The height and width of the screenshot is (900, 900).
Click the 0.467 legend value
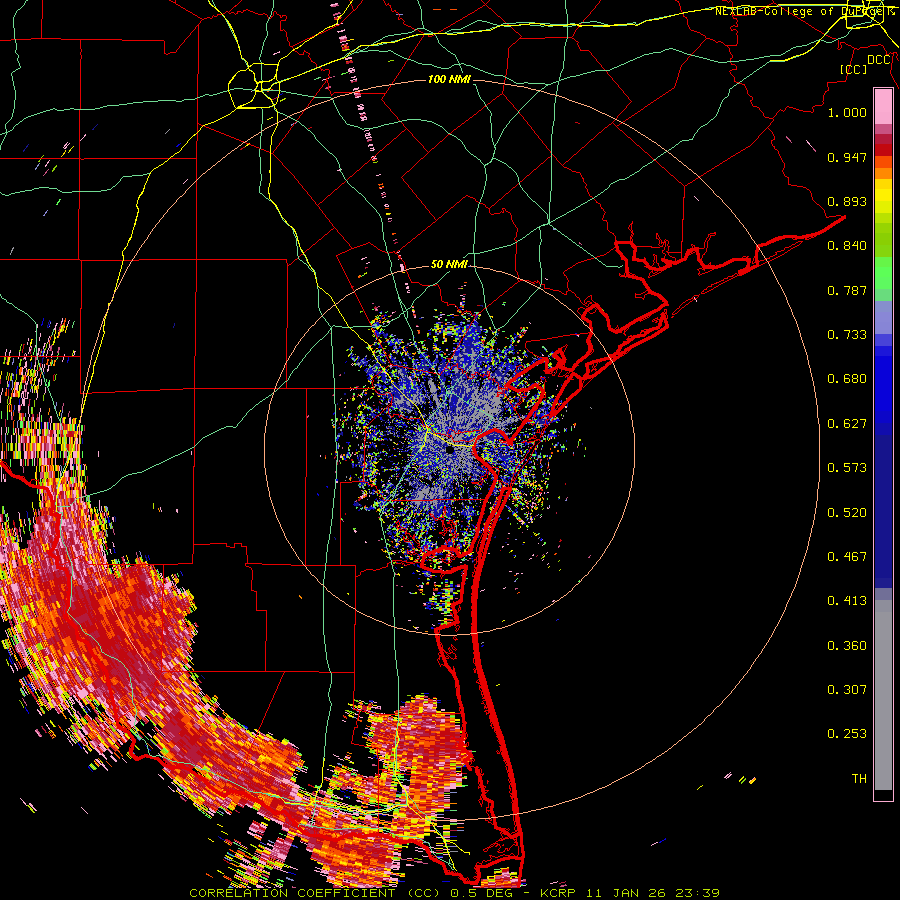point(847,557)
